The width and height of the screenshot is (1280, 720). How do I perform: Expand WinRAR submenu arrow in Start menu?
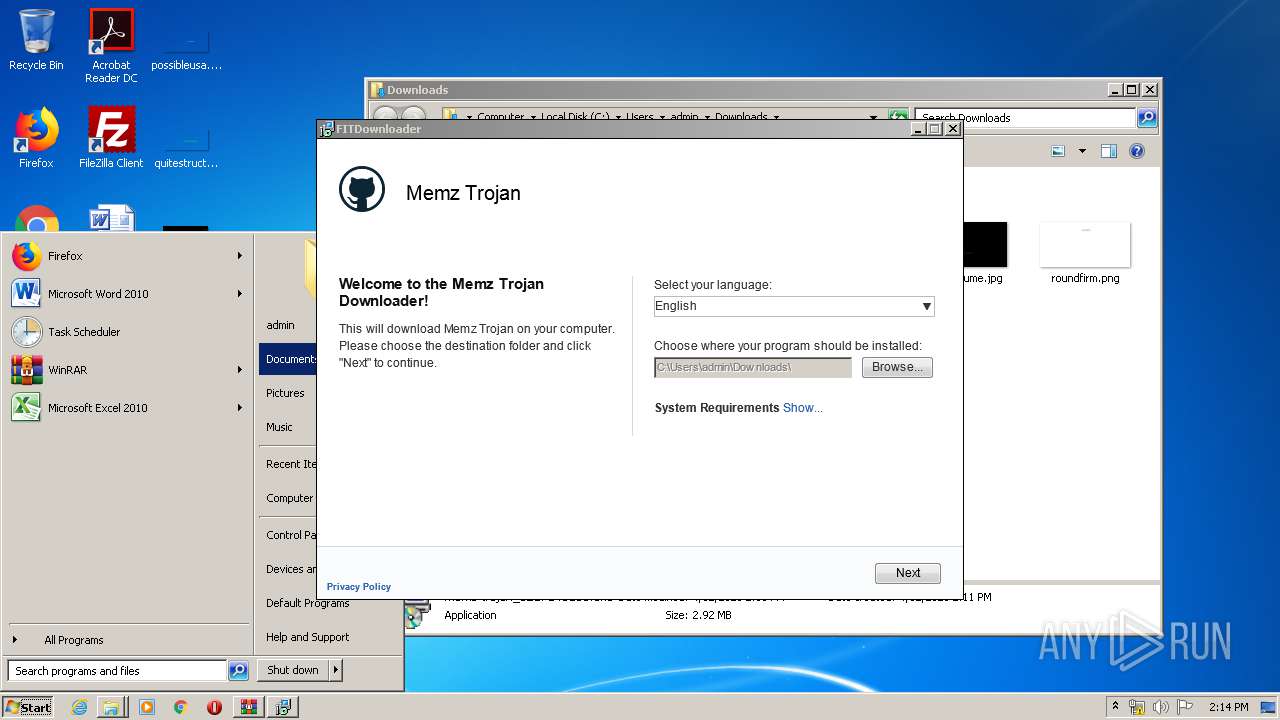[x=240, y=370]
